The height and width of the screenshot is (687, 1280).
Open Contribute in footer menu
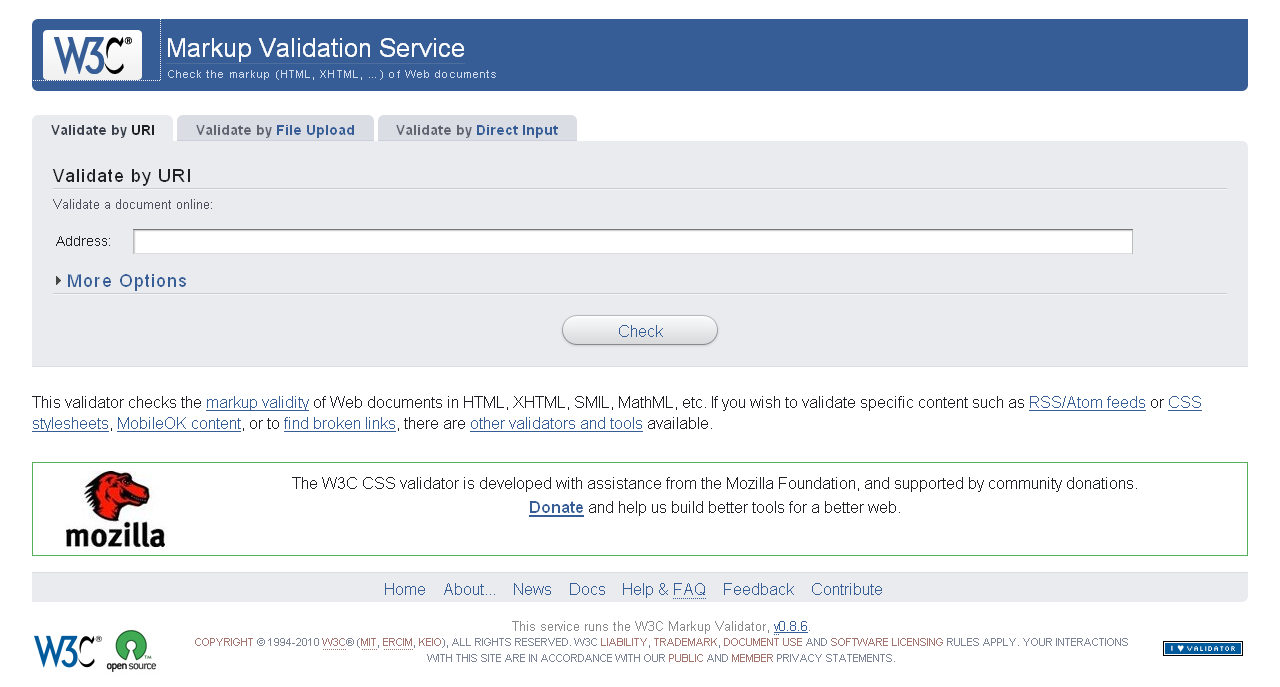tap(847, 590)
